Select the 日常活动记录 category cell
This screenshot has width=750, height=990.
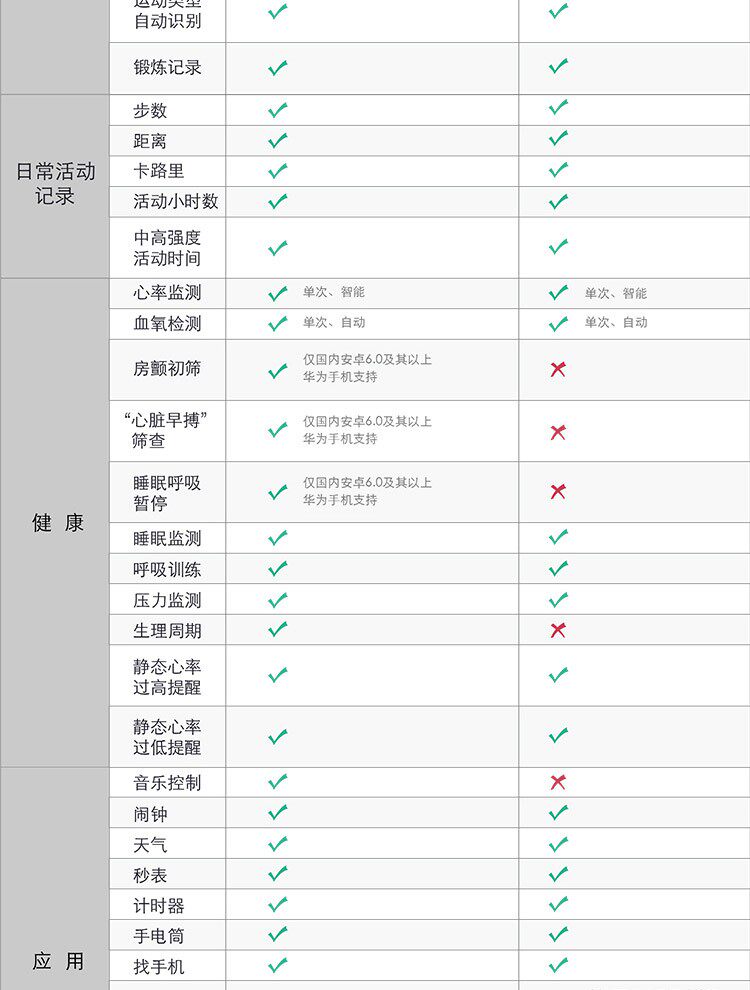pos(55,184)
